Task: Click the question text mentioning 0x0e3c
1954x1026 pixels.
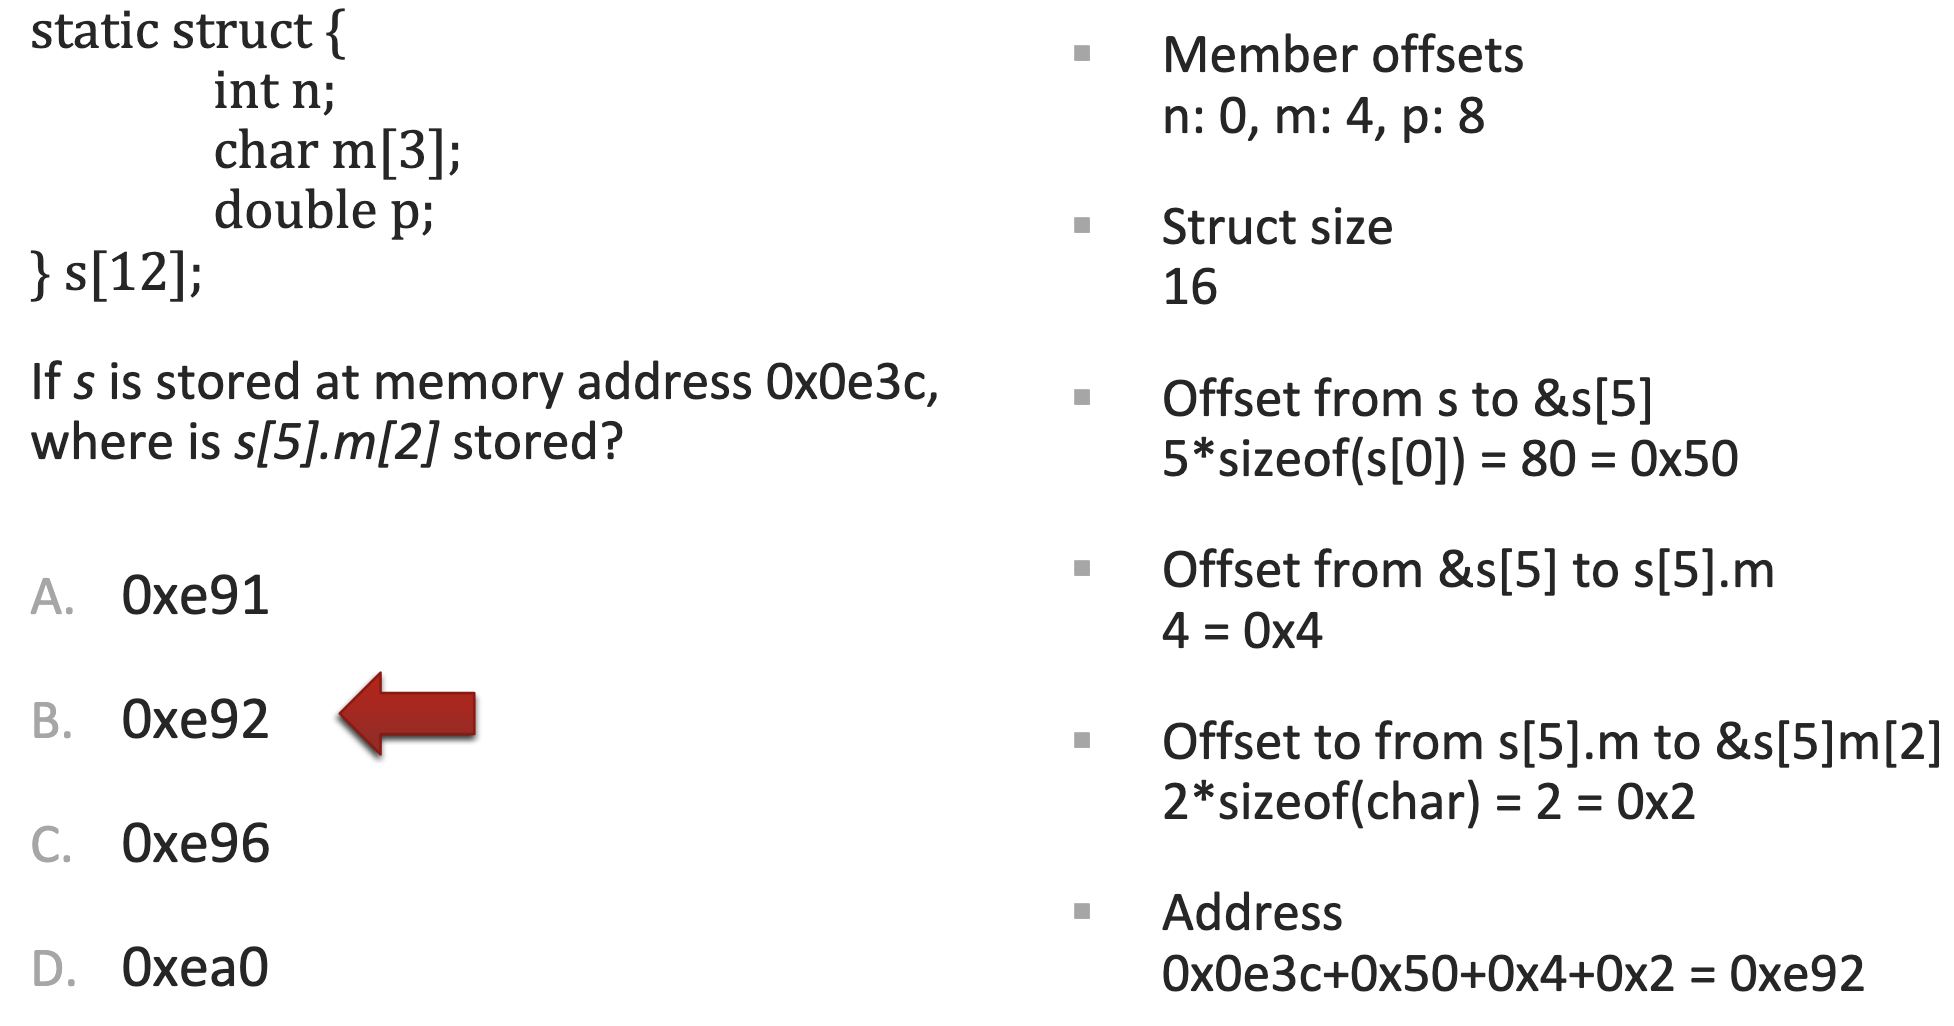Action: [485, 383]
